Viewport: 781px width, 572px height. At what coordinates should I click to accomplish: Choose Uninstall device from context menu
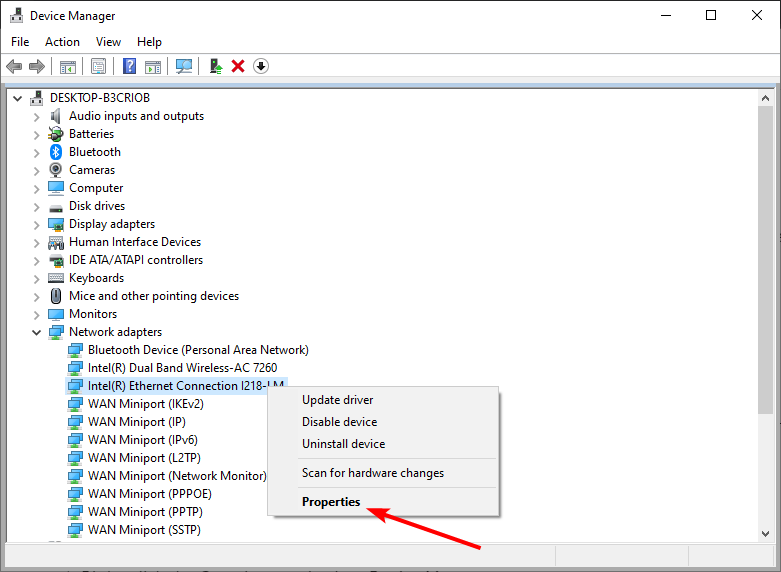(x=384, y=444)
